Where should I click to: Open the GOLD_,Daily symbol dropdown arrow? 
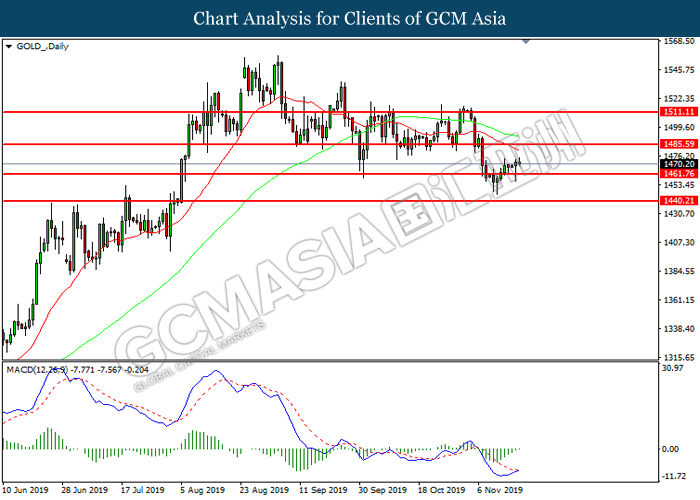(8, 46)
